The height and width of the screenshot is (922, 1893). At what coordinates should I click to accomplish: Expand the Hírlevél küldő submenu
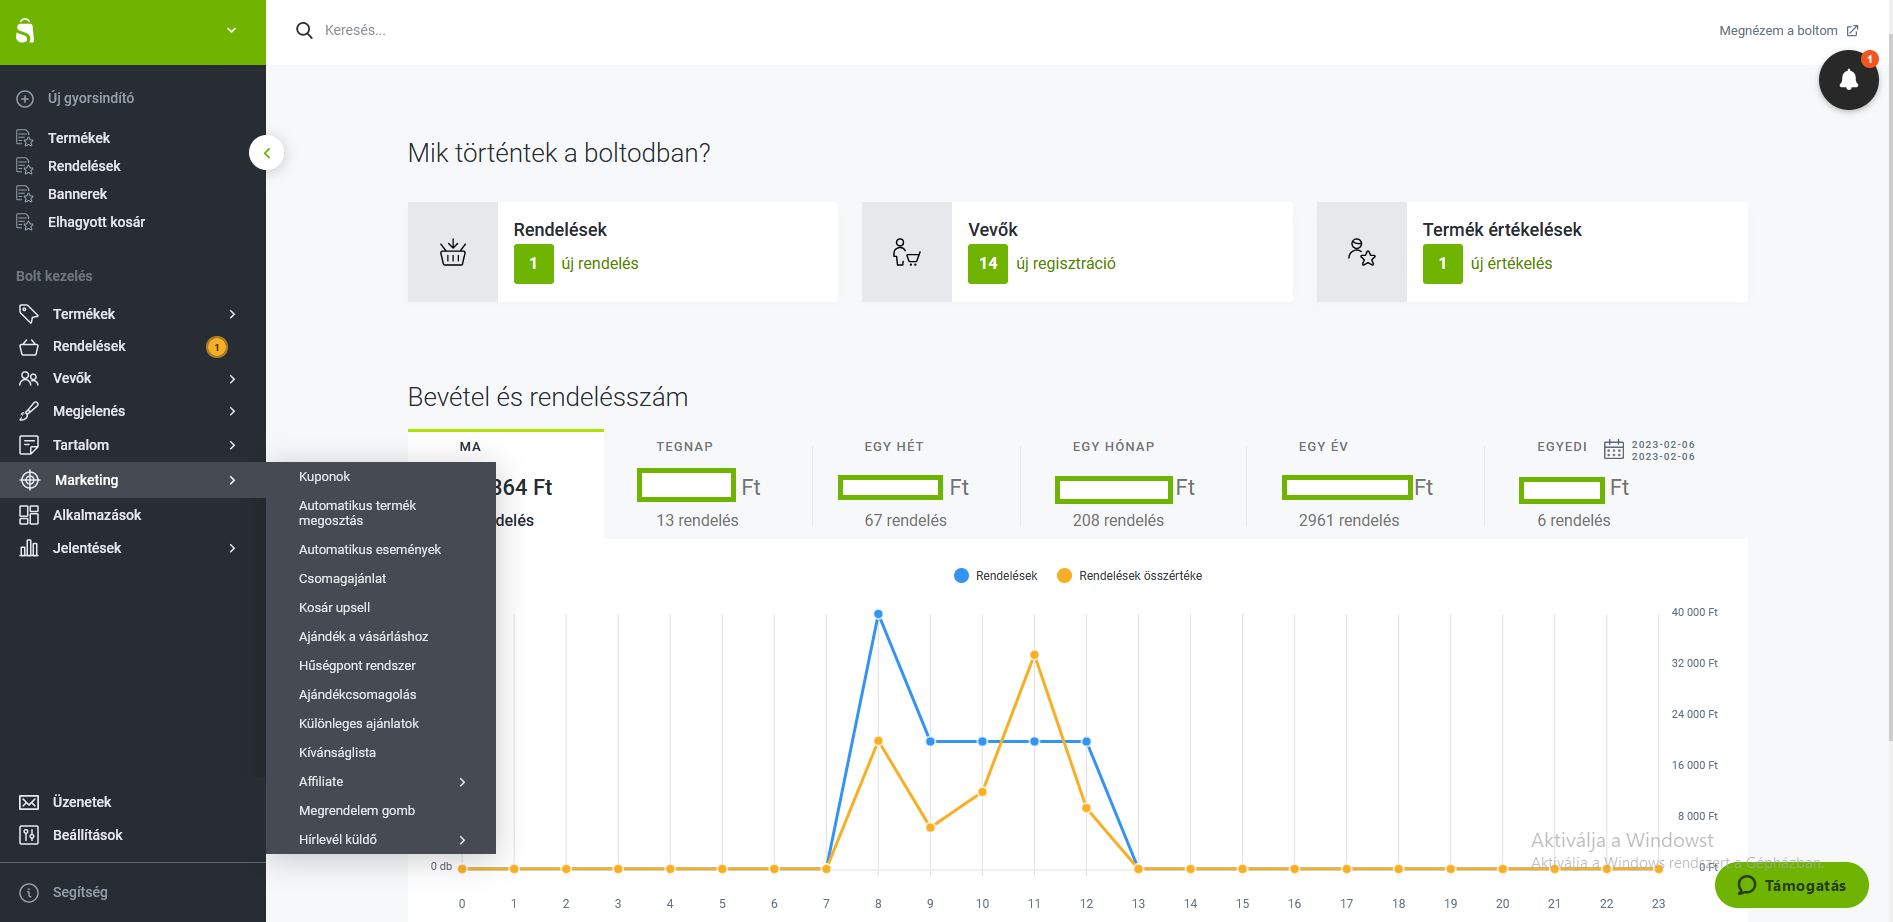click(462, 840)
